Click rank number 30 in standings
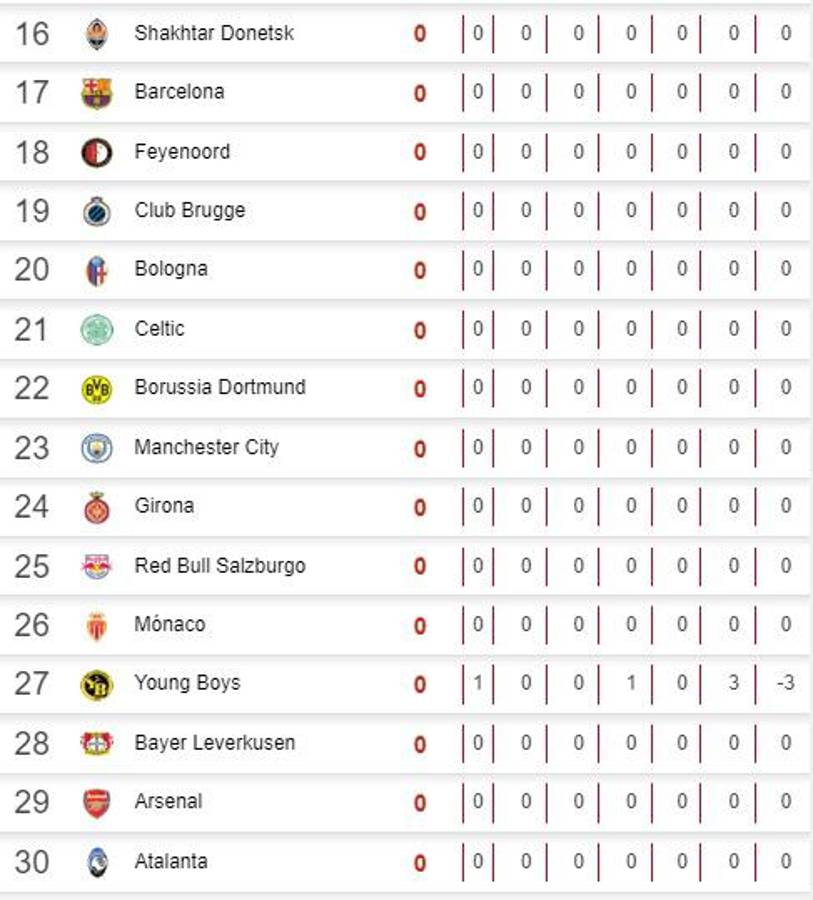 pyautogui.click(x=32, y=861)
